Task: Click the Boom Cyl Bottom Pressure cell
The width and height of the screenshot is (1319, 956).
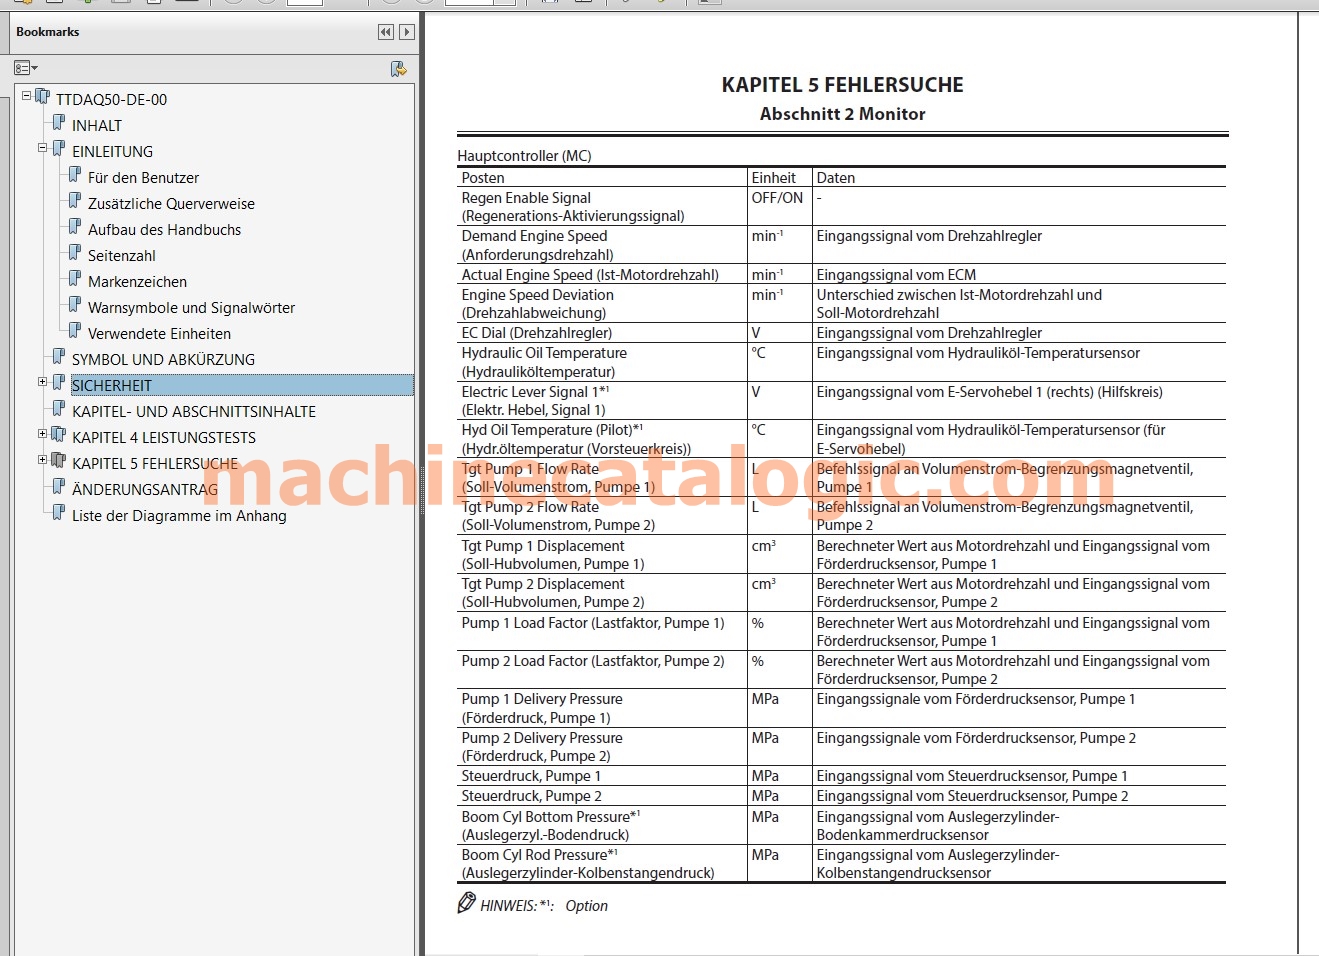Action: (602, 826)
